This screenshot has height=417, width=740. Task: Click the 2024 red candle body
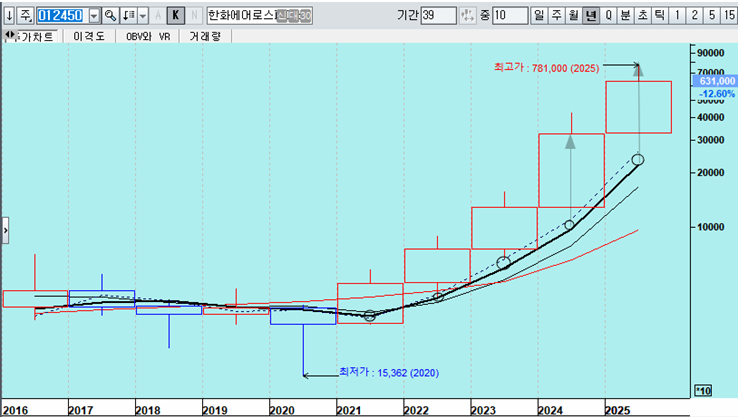(x=572, y=170)
